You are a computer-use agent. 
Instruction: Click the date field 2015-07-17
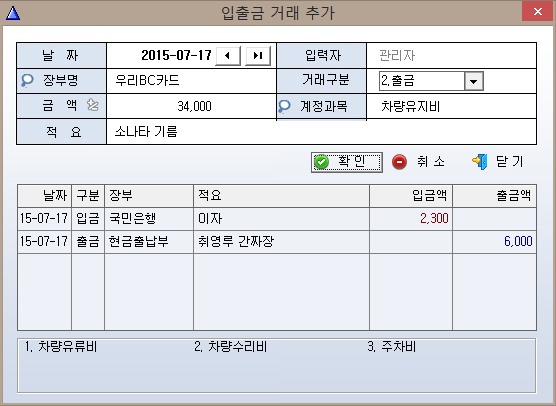tap(176, 55)
